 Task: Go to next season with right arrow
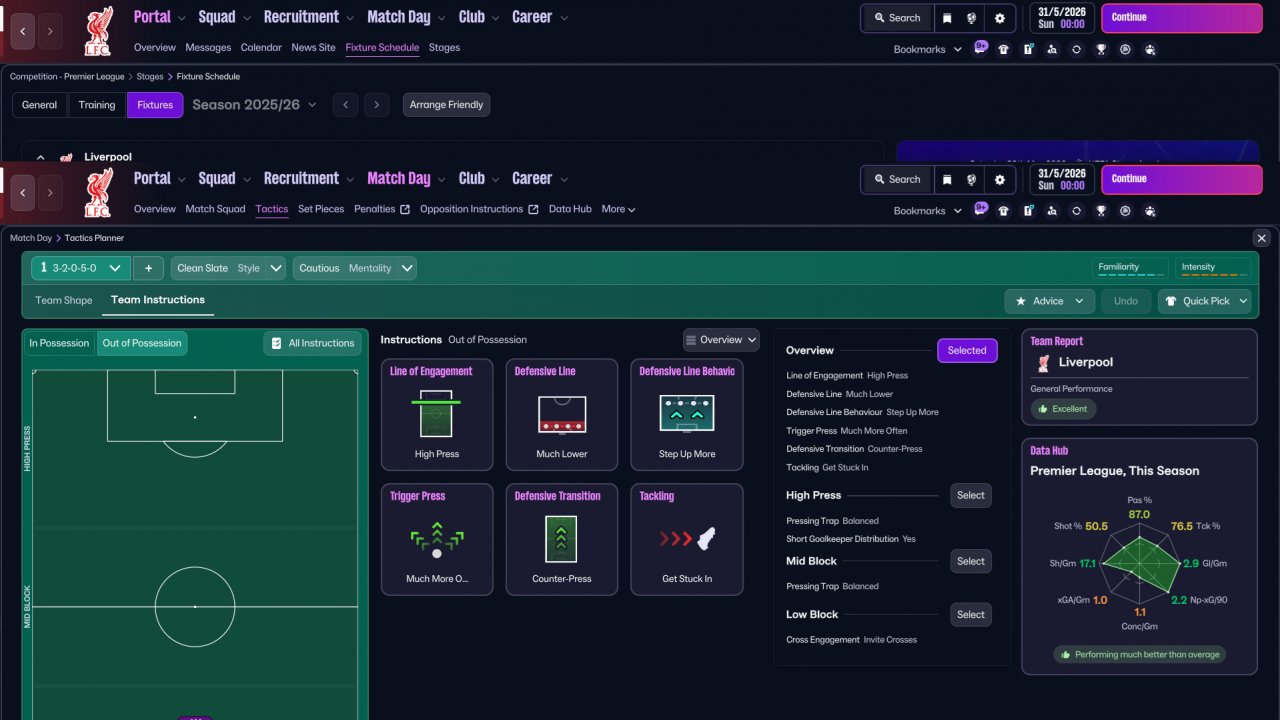pos(376,105)
